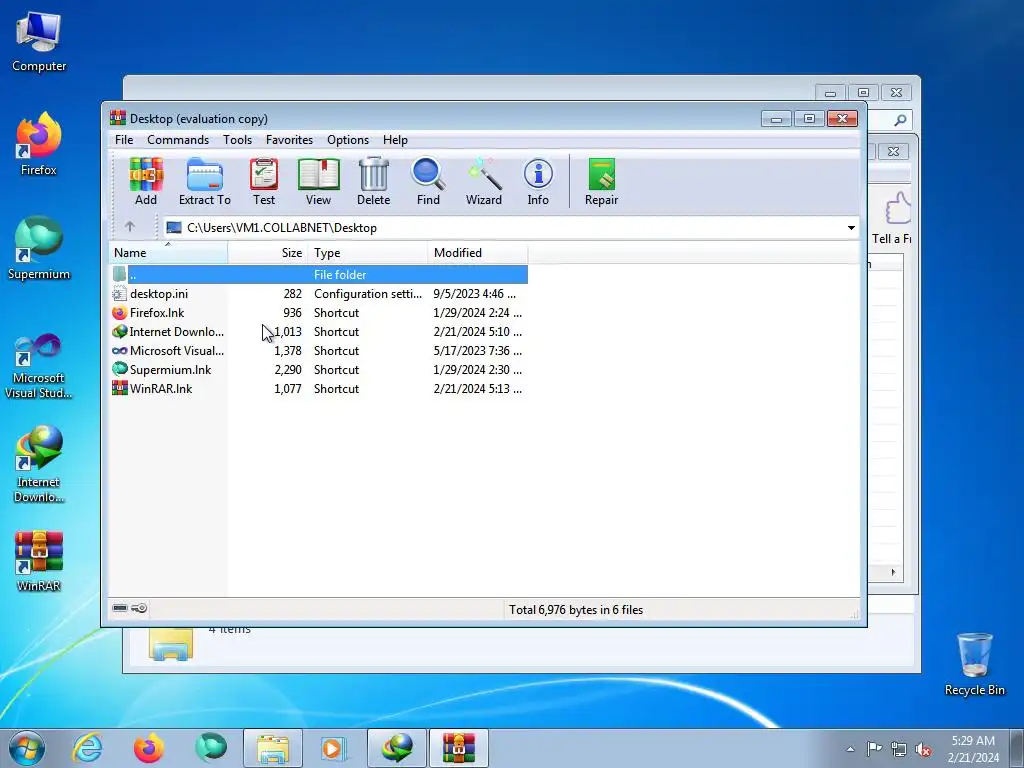Image resolution: width=1024 pixels, height=768 pixels.
Task: Click the key password icon in status bar
Action: tap(138, 608)
